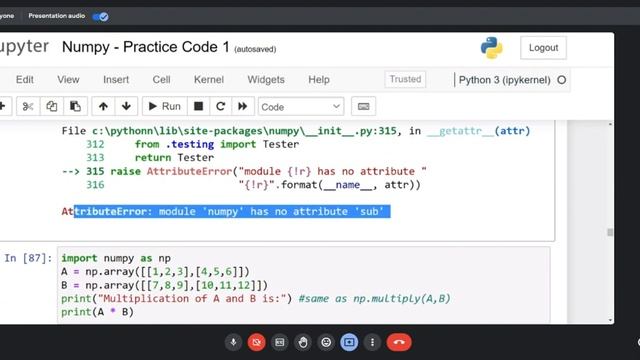Open the cell type Code dropdown
Image resolution: width=640 pixels, height=360 pixels.
[x=301, y=107]
